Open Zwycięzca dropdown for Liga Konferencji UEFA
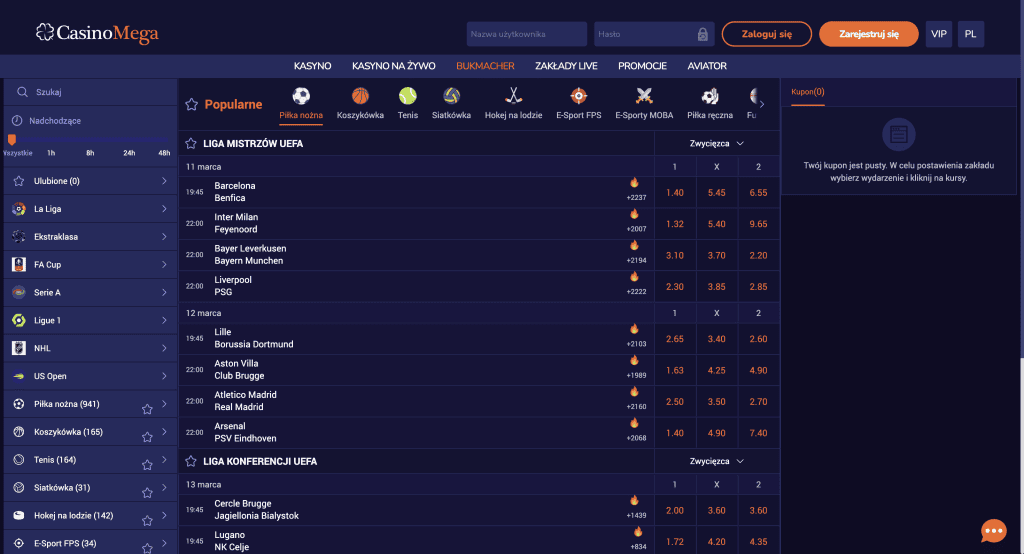 [x=716, y=461]
